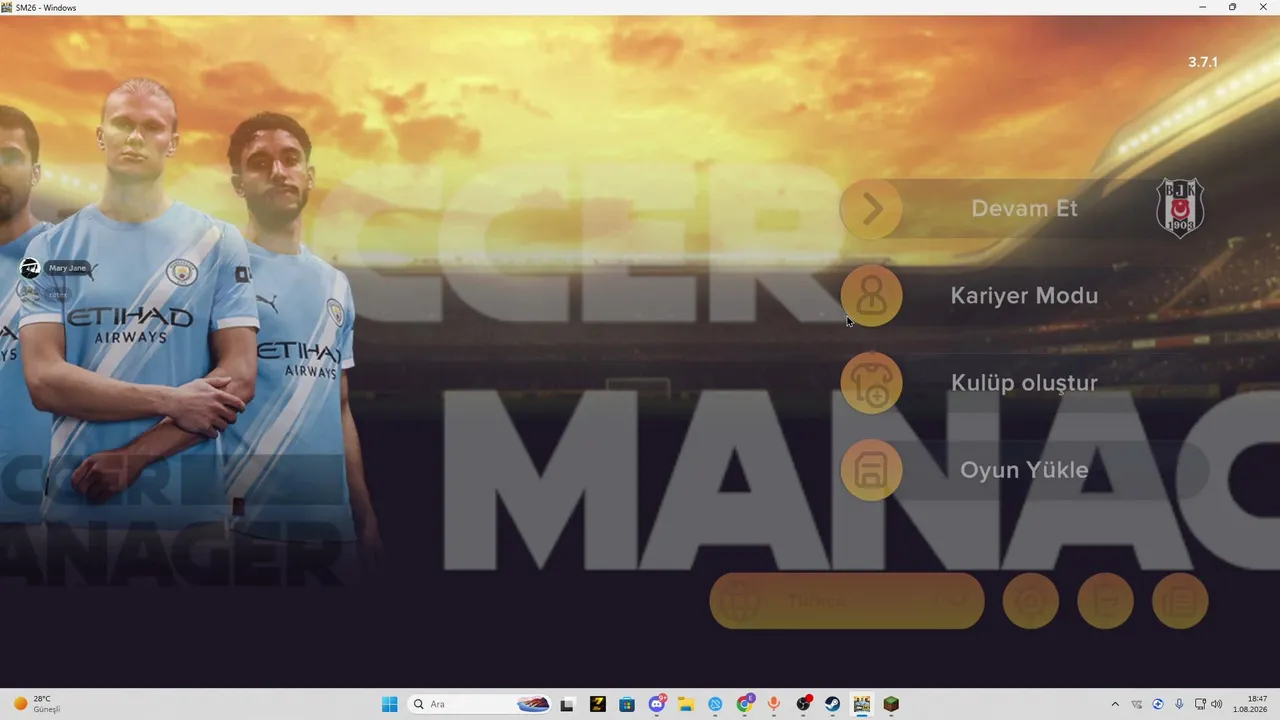Image resolution: width=1280 pixels, height=720 pixels.
Task: Click the manager icon for Kariyer Modu
Action: (x=871, y=296)
